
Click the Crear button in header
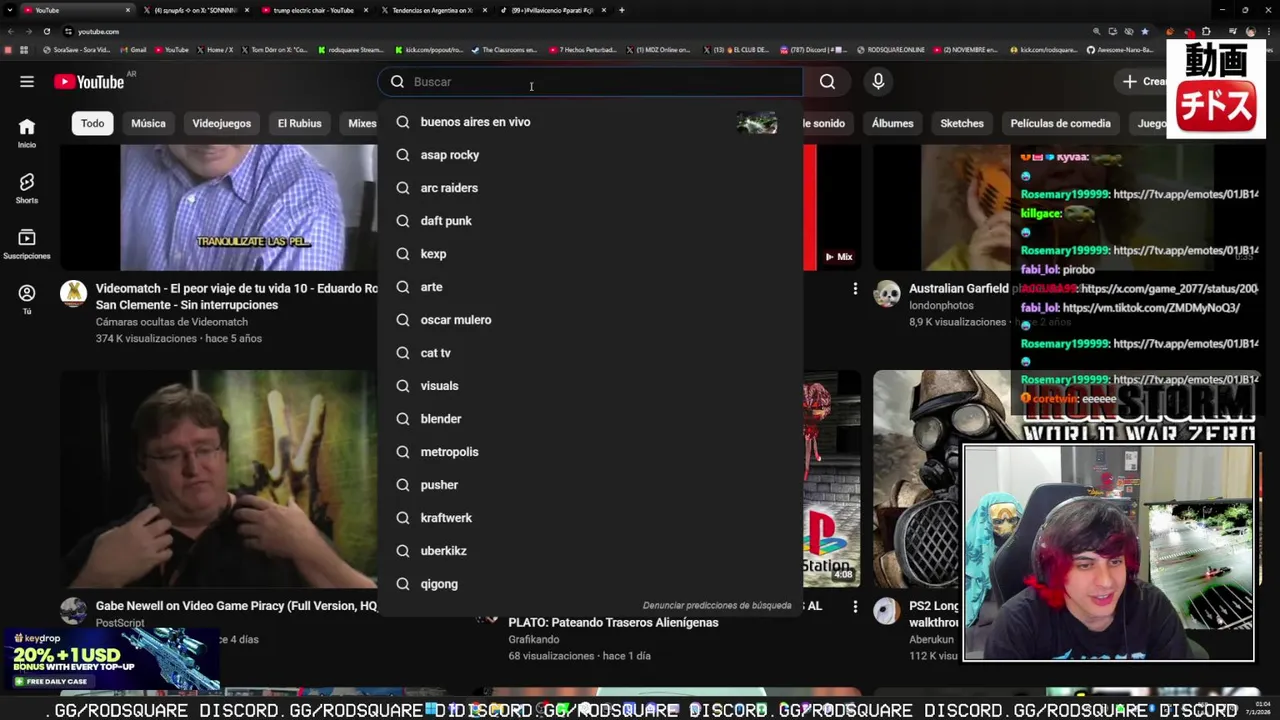coord(1144,82)
